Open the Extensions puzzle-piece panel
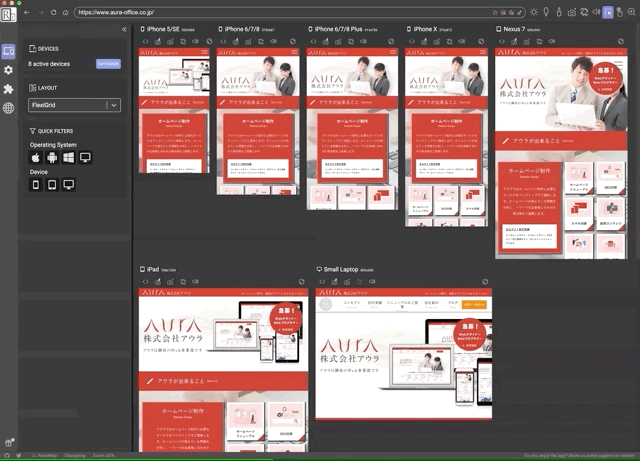 point(8,89)
